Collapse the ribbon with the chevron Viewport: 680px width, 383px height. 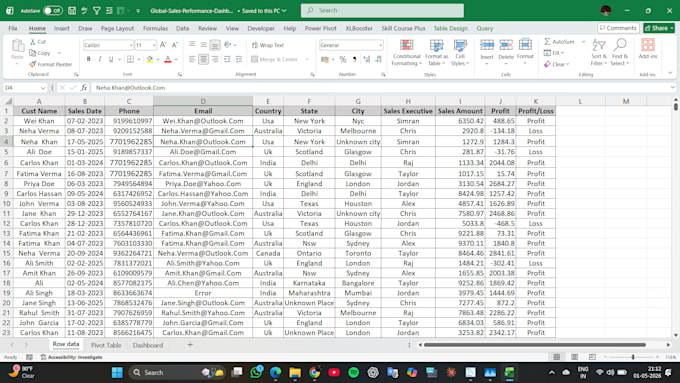click(670, 73)
